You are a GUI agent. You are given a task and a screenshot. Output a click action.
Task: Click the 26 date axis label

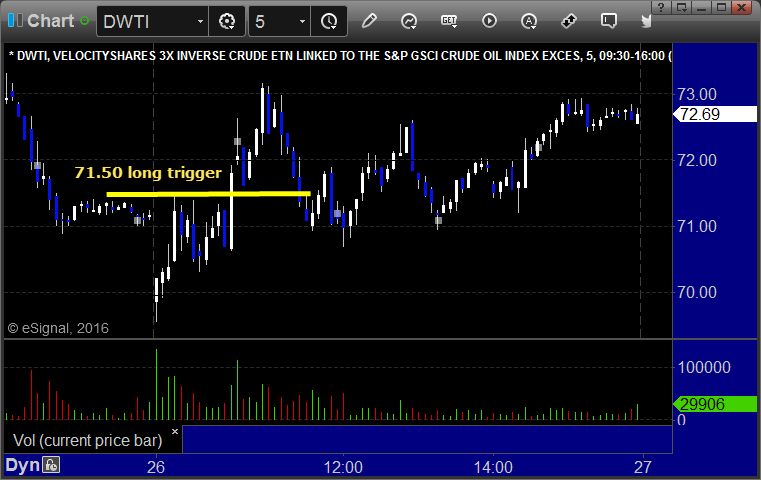pos(156,467)
